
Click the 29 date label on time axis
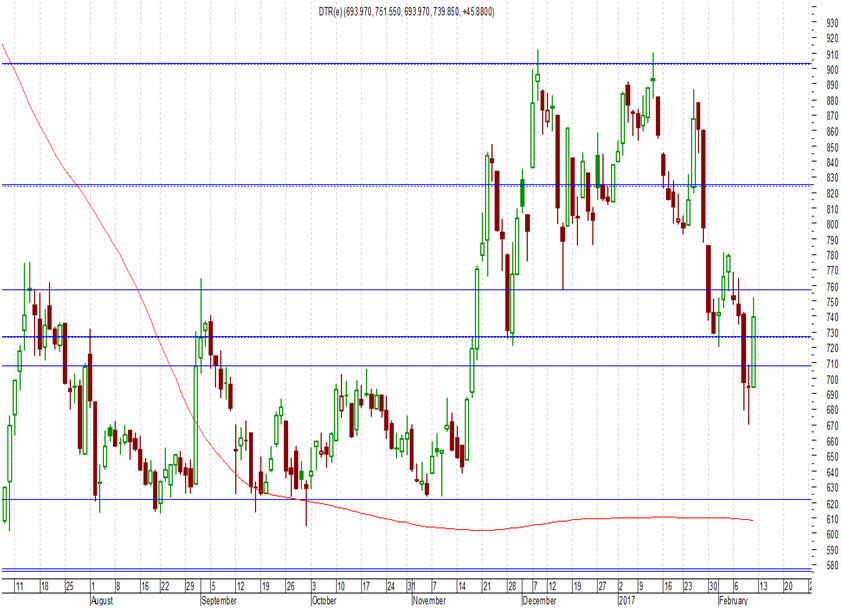[x=190, y=586]
